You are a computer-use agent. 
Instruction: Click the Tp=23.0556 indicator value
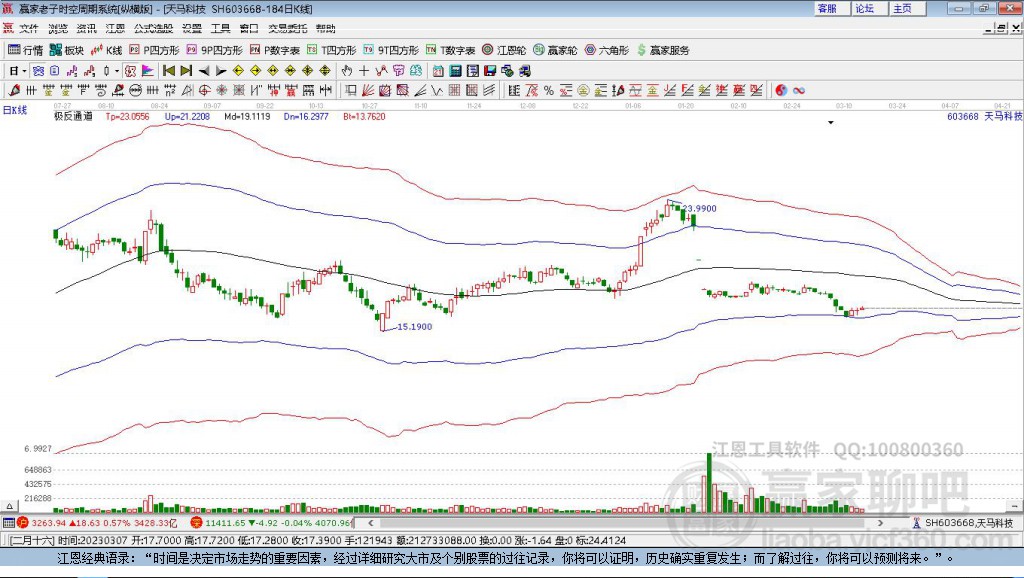coord(127,116)
